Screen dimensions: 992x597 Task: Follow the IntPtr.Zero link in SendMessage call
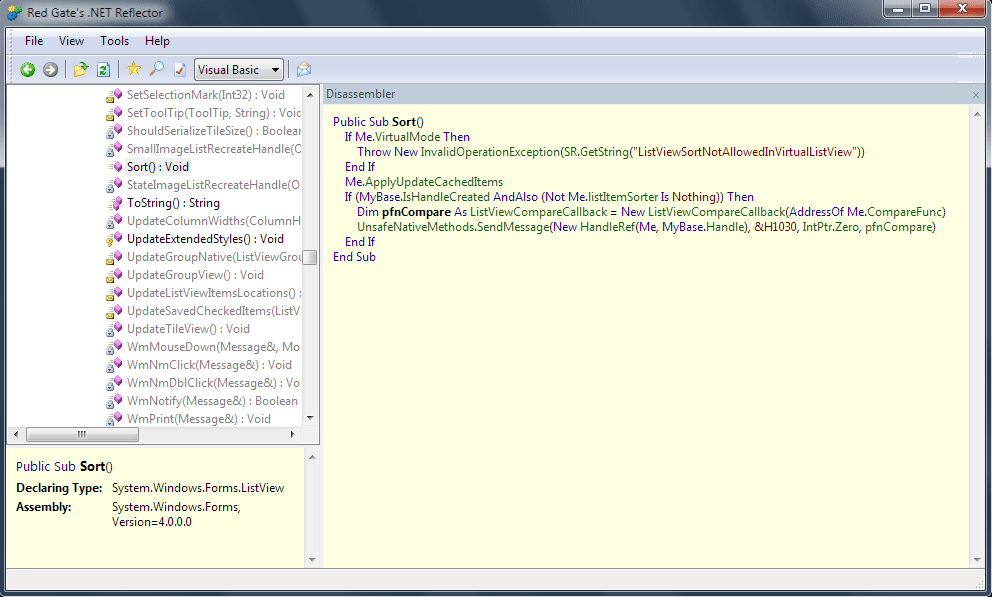tap(831, 227)
